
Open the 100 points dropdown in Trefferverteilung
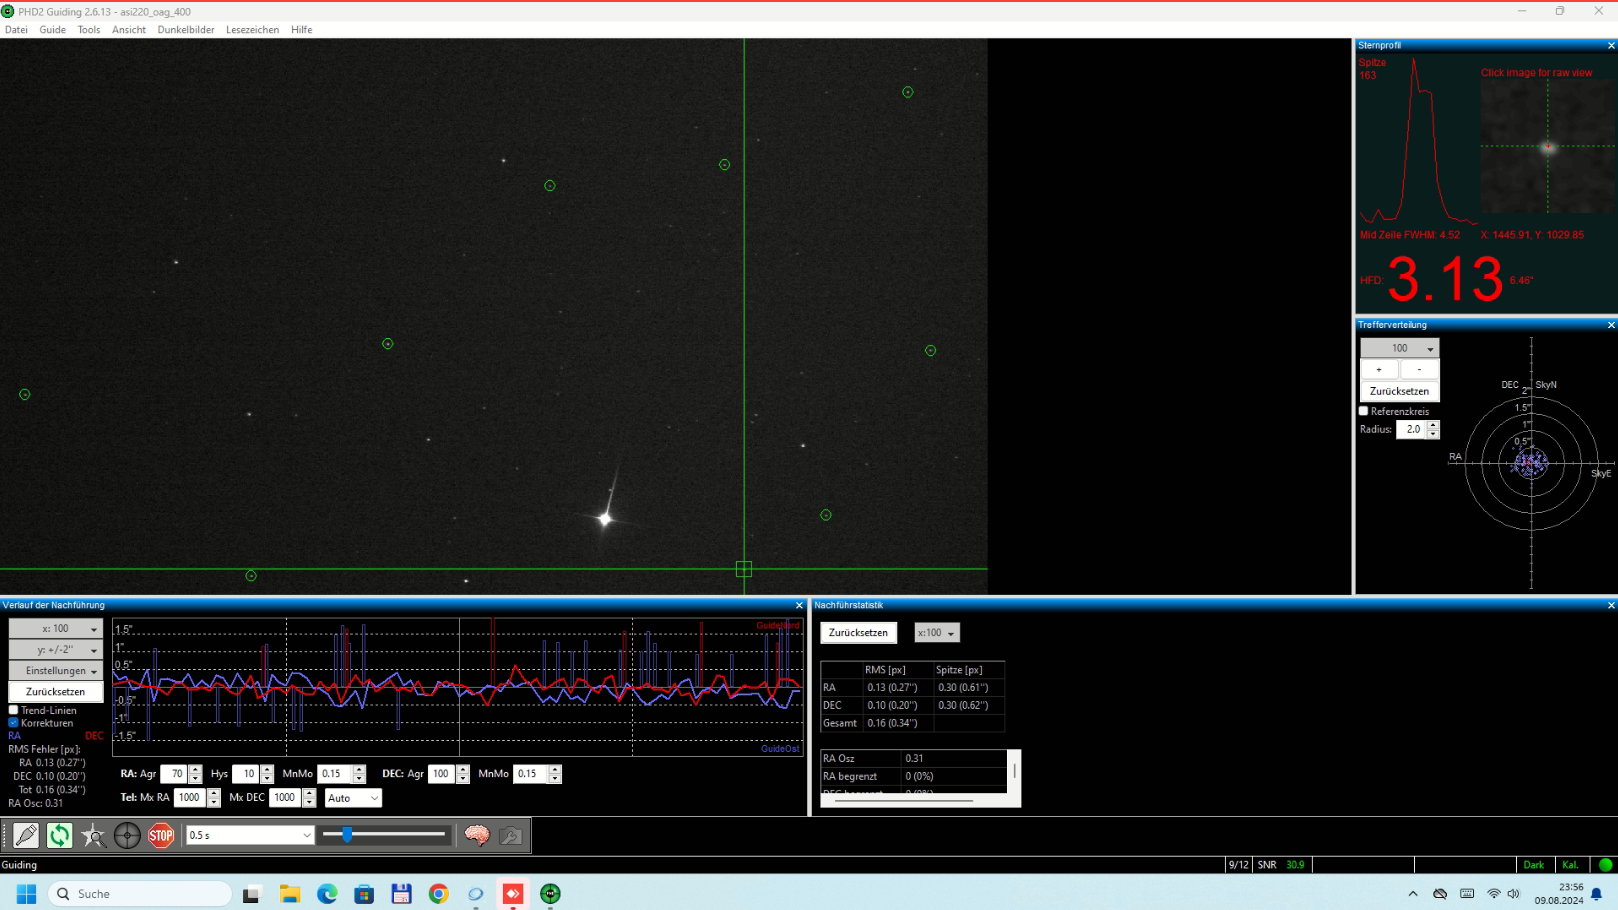click(x=1400, y=348)
